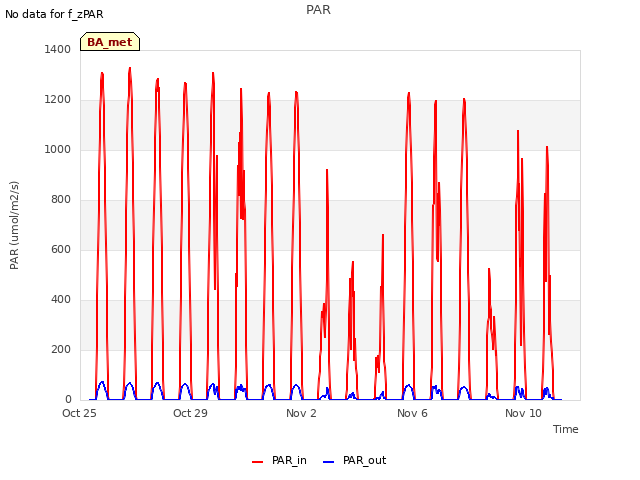This screenshot has height=480, width=640.
Task: Click the 800 y-axis tick label
Action: point(61,200)
